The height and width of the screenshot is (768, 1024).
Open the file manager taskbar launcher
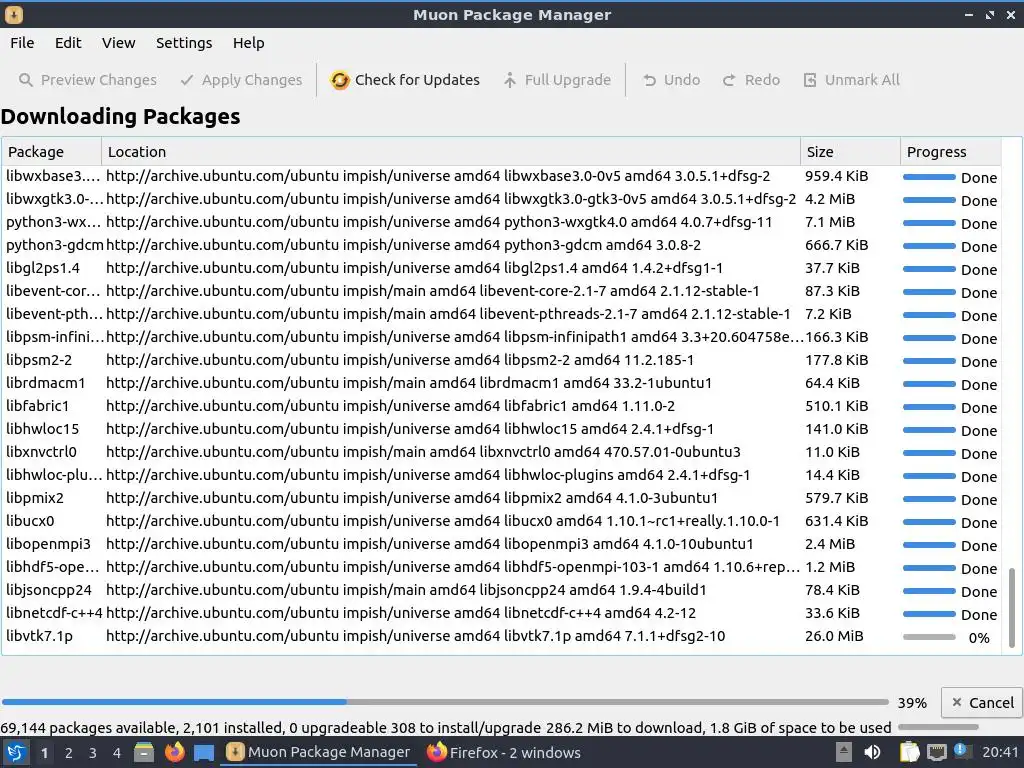[x=144, y=752]
